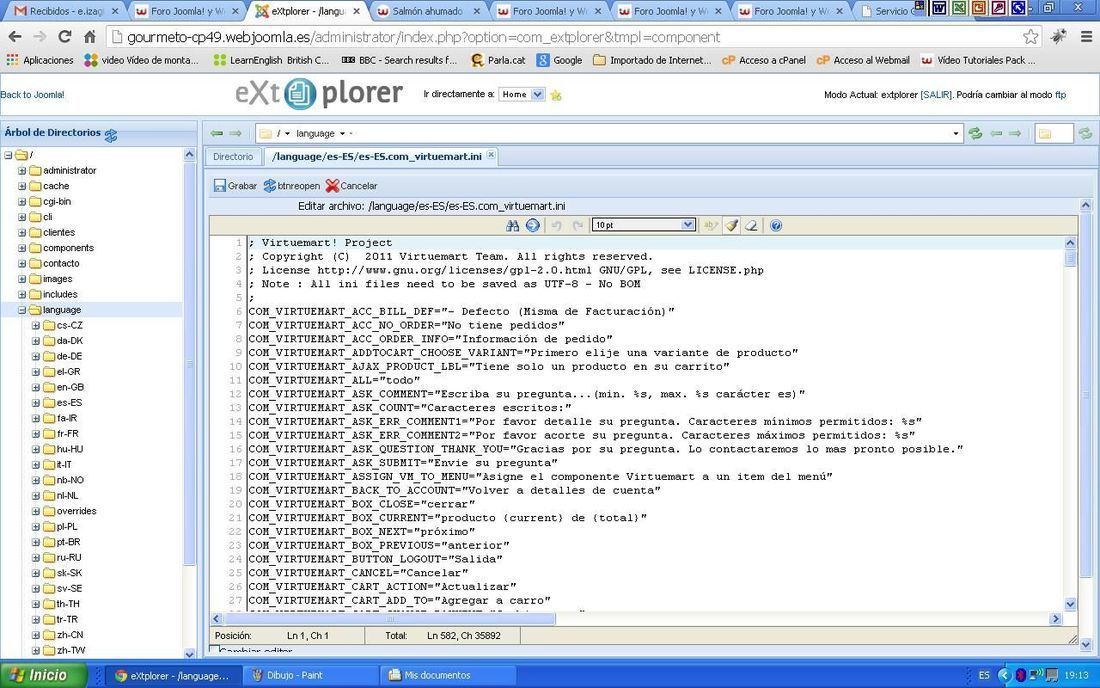Screen dimensions: 1100x688
Task: Switch to Dibujo - Paint taskbar window
Action: pyautogui.click(x=309, y=675)
